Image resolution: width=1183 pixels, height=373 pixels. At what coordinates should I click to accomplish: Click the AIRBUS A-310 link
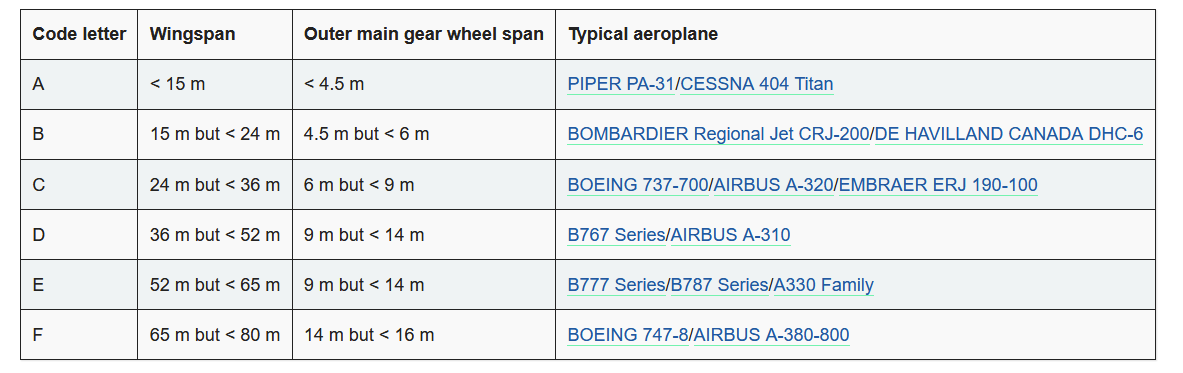(730, 235)
